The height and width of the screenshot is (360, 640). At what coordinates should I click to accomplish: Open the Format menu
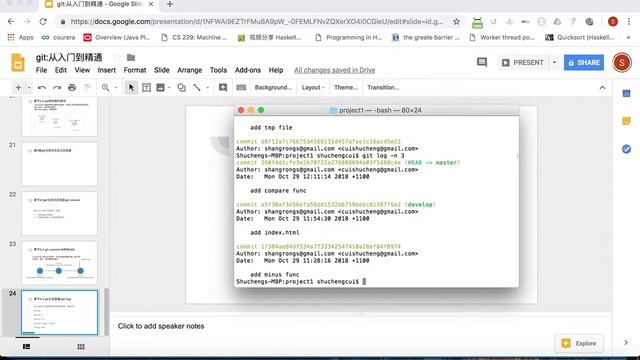coord(135,70)
